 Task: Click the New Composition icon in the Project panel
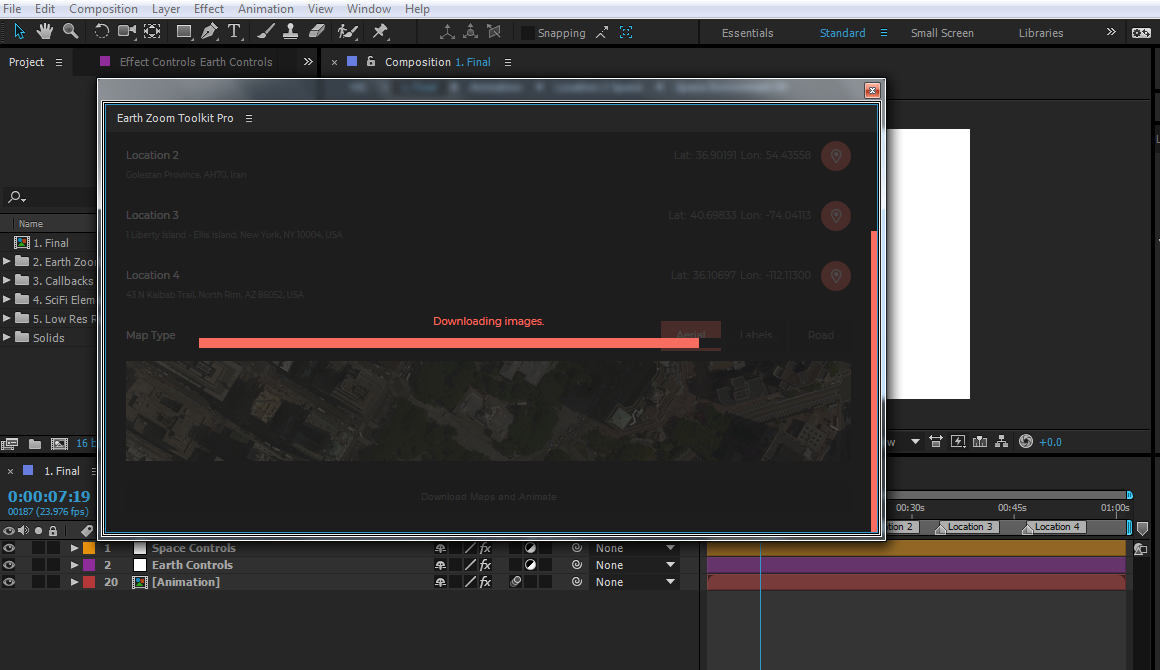coord(59,444)
